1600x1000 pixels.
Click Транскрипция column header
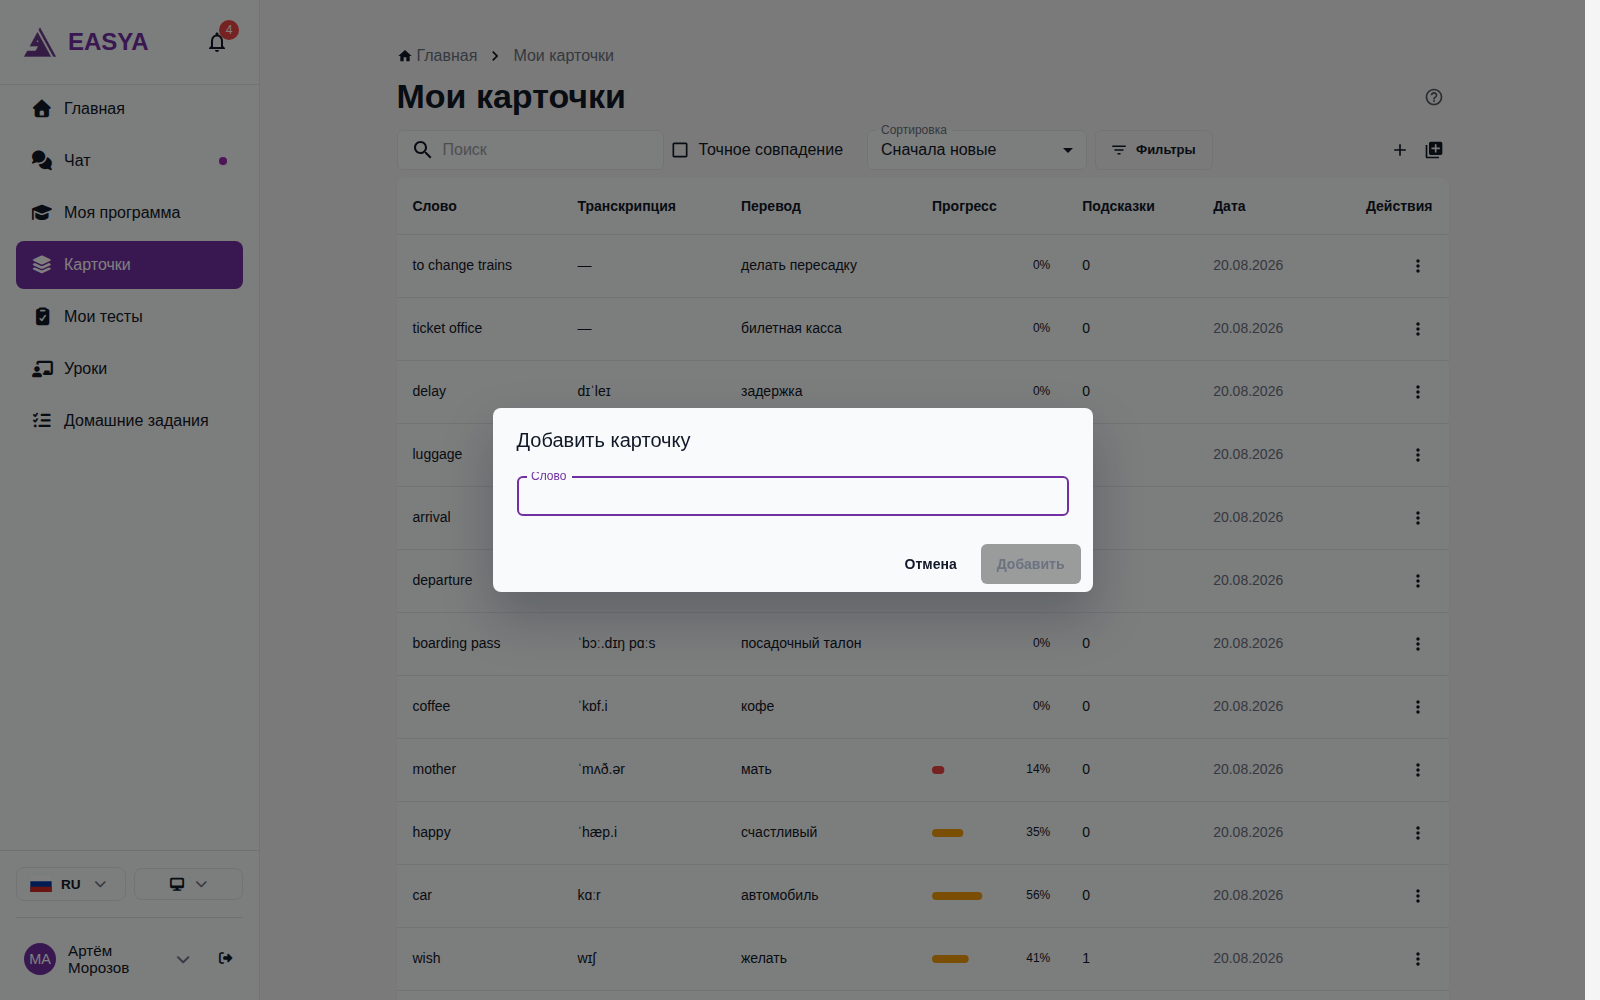coord(626,206)
